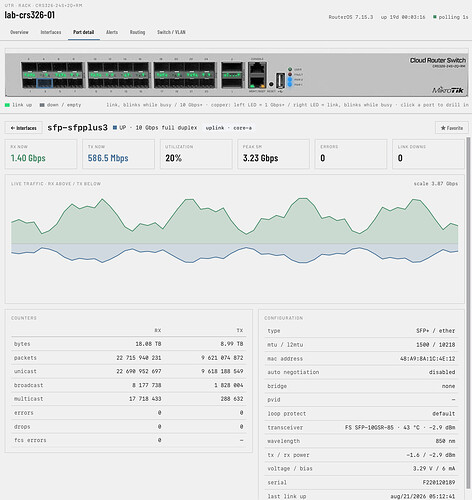
Task: Click TX broadcast value 1 828 004
Action: tap(229, 385)
